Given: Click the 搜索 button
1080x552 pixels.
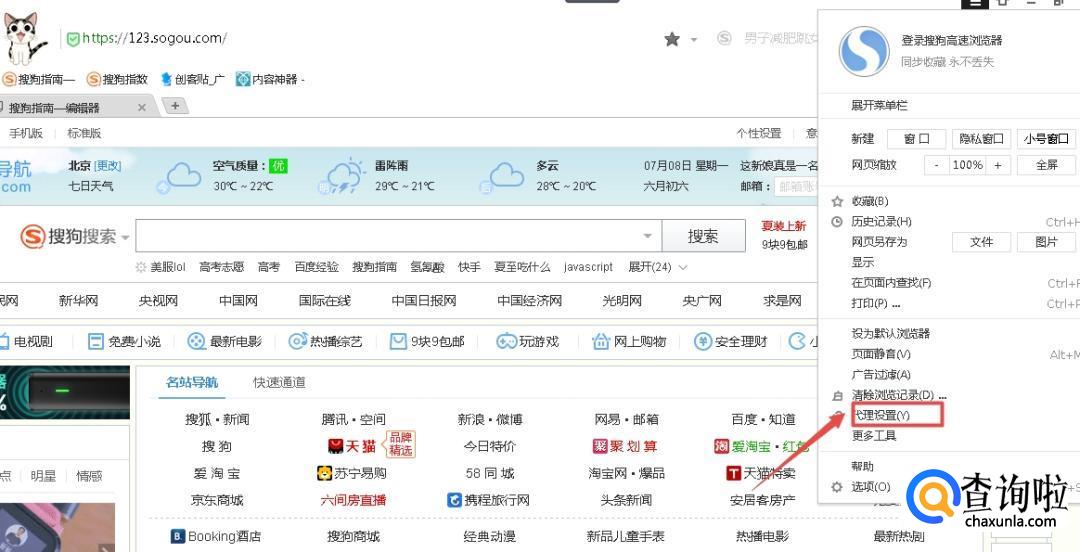Looking at the screenshot, I should click(703, 236).
